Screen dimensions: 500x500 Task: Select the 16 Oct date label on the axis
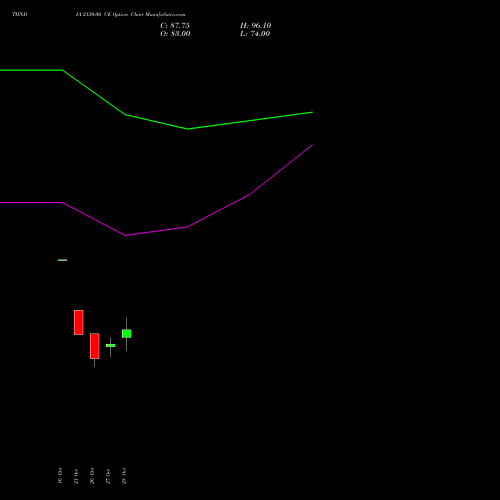pos(60,476)
